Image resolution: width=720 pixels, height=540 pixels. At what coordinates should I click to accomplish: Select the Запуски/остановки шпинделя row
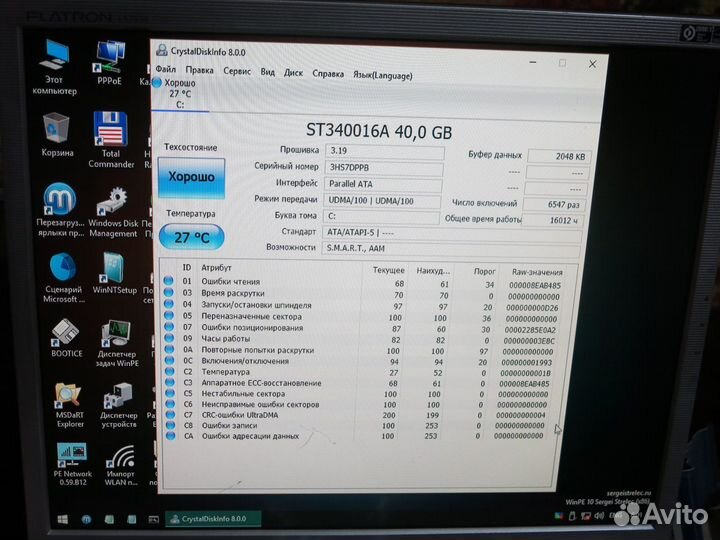pos(362,306)
